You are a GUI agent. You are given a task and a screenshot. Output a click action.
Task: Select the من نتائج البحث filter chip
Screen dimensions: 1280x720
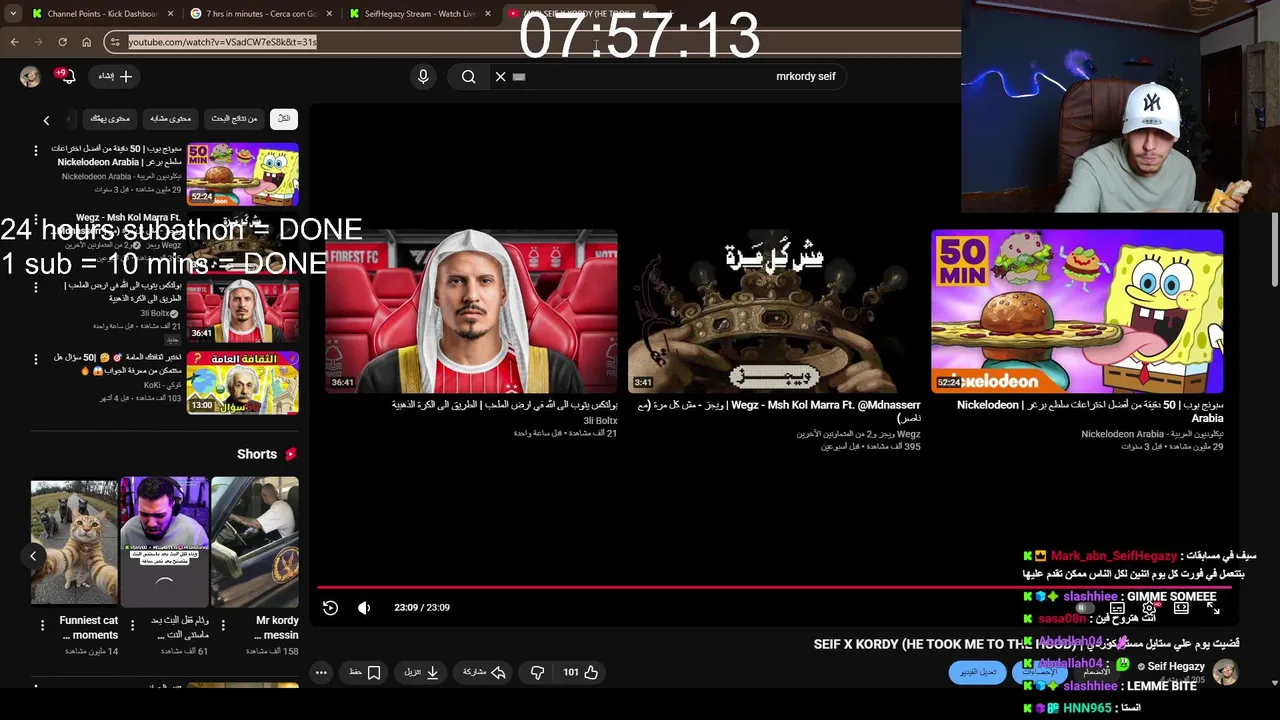click(234, 118)
